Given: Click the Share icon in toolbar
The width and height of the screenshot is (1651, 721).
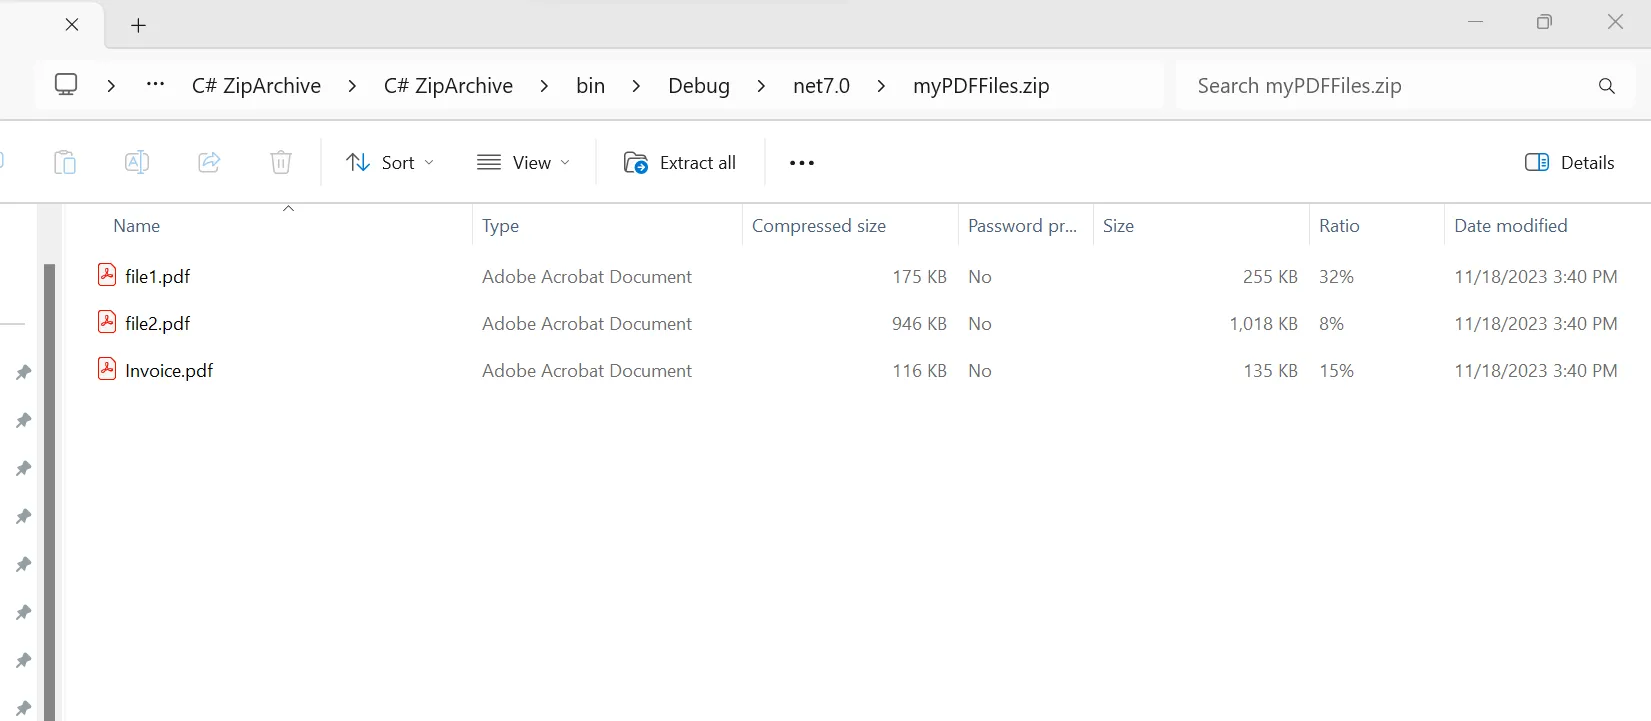Looking at the screenshot, I should pyautogui.click(x=209, y=162).
